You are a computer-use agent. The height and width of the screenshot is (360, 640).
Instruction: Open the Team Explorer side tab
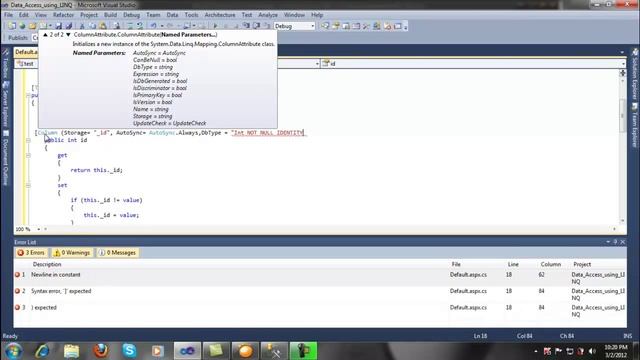[635, 124]
